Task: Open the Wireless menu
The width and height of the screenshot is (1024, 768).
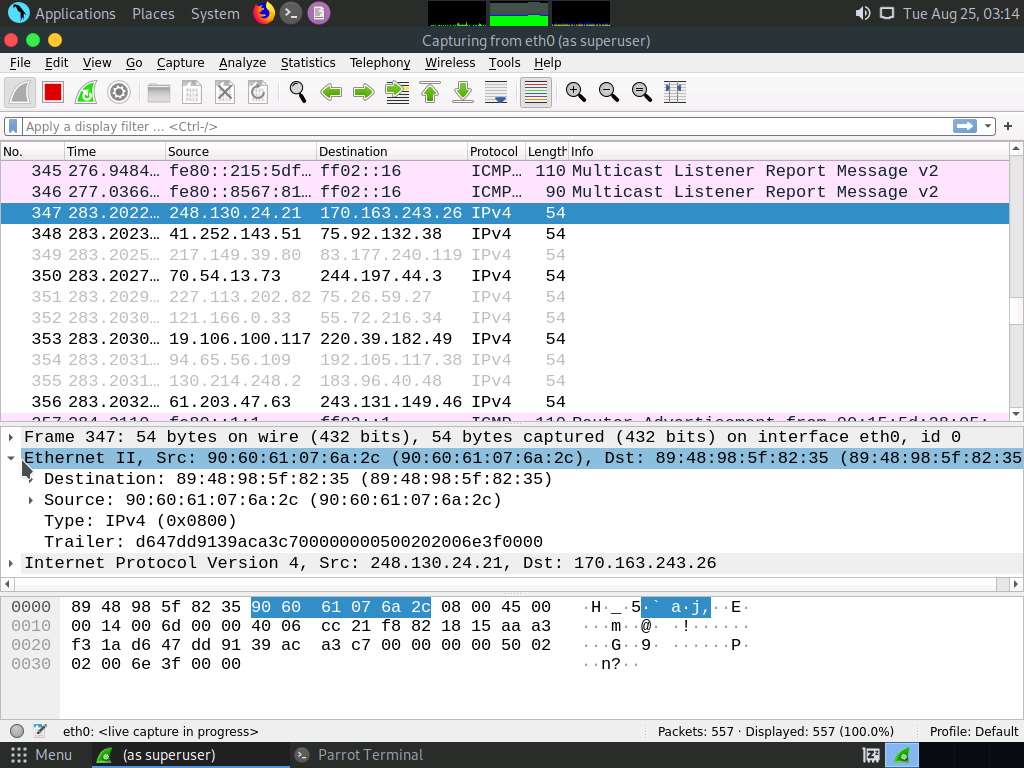Action: click(450, 63)
